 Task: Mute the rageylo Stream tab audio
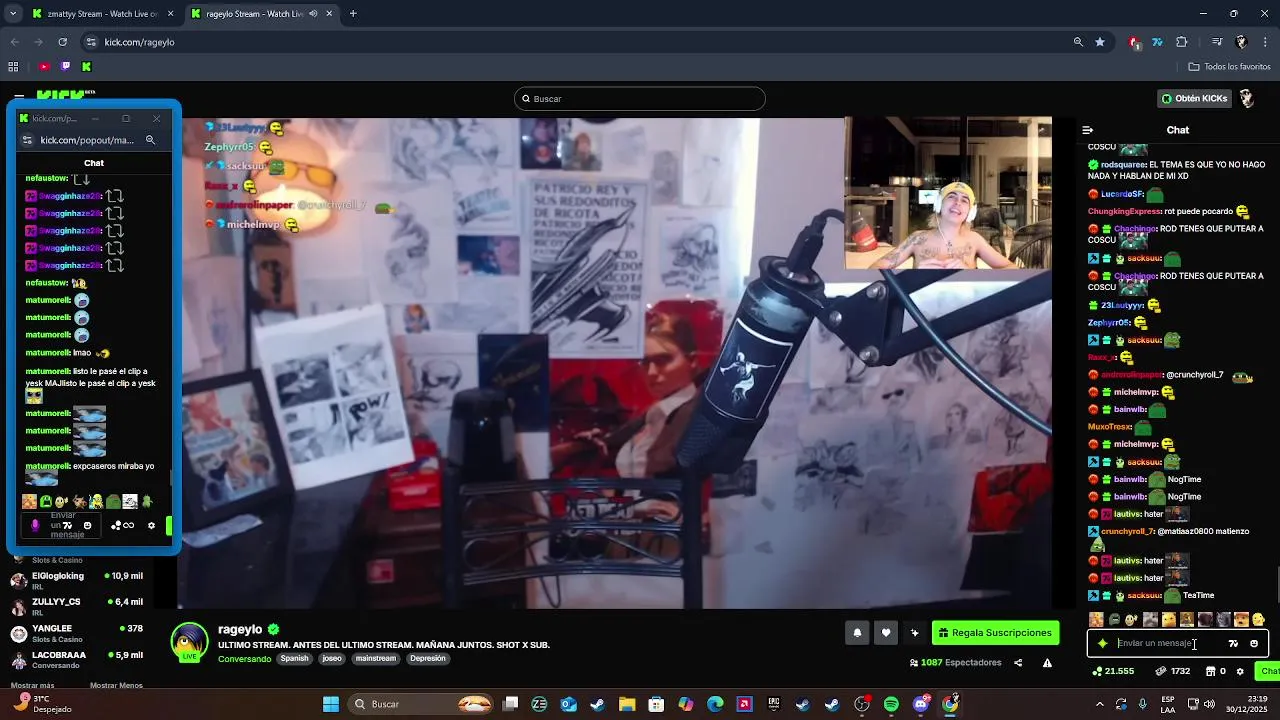tap(314, 14)
